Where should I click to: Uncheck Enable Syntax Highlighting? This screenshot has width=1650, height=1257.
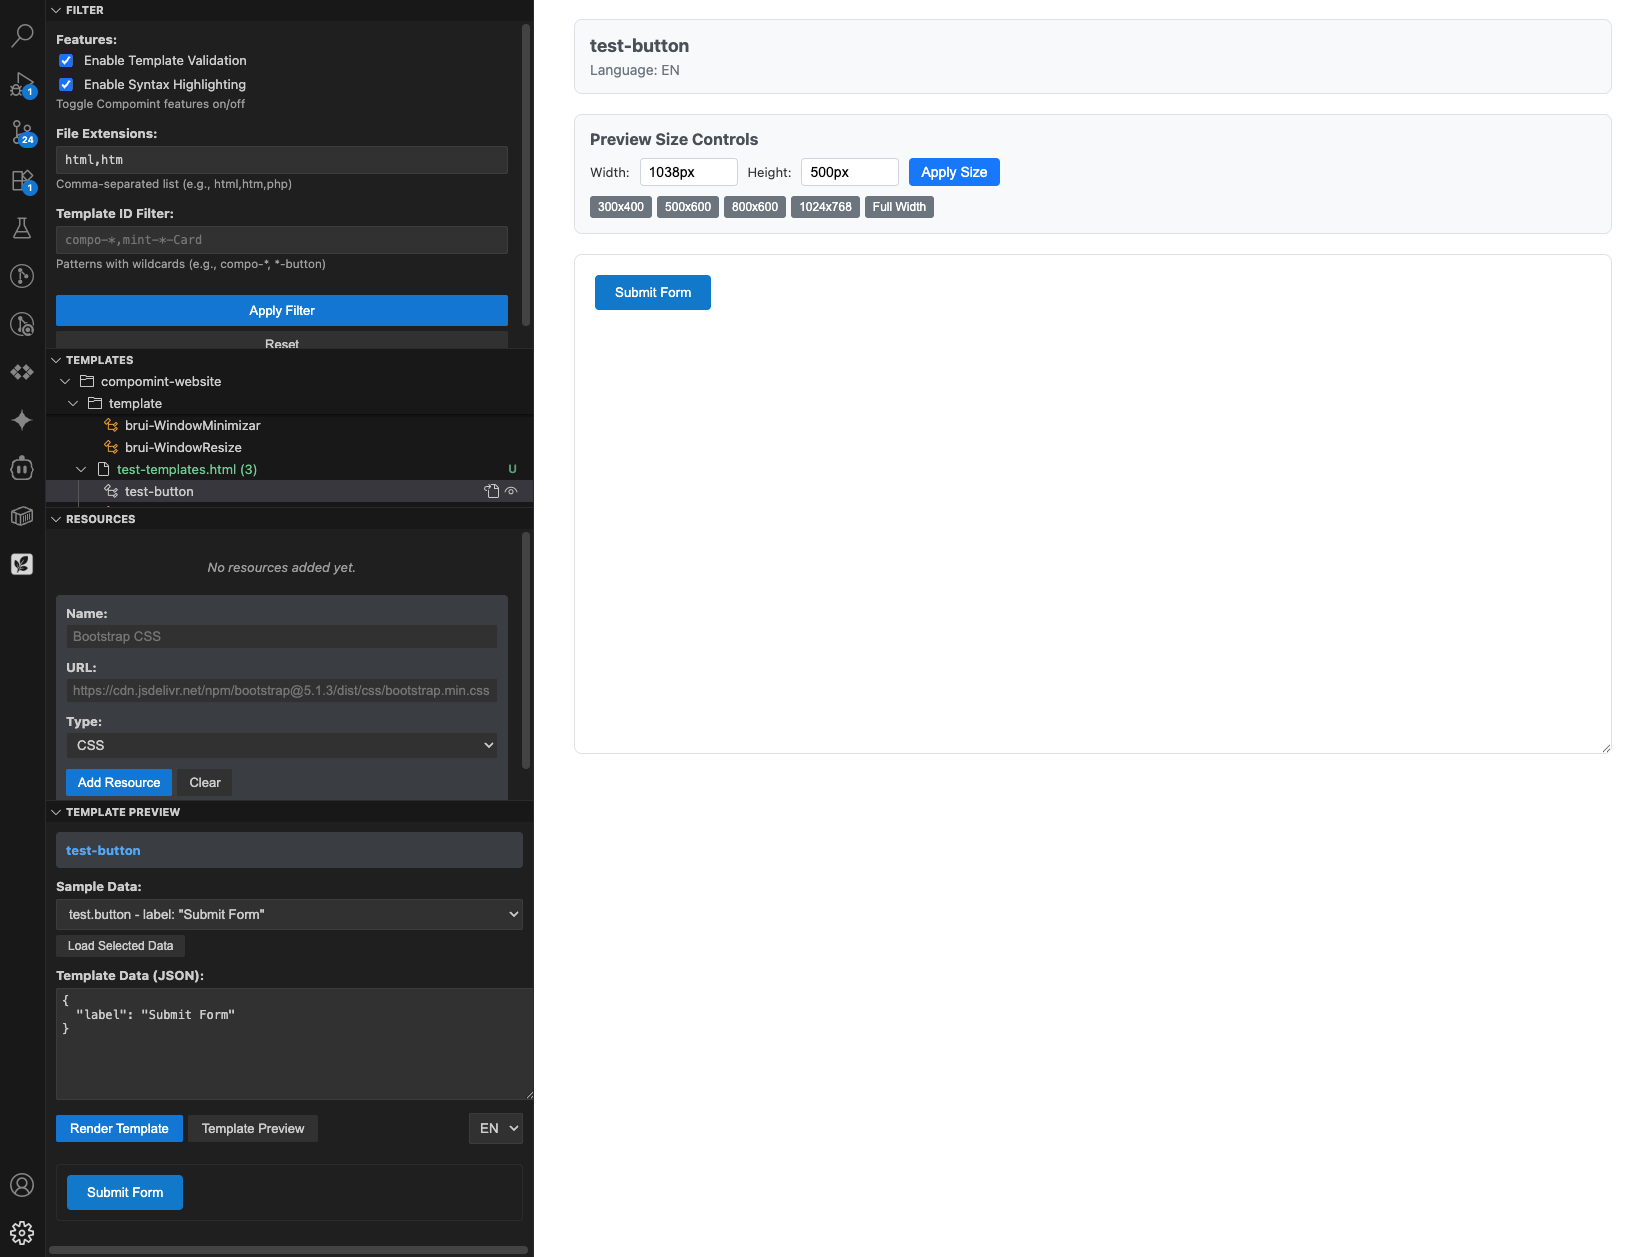(x=66, y=84)
